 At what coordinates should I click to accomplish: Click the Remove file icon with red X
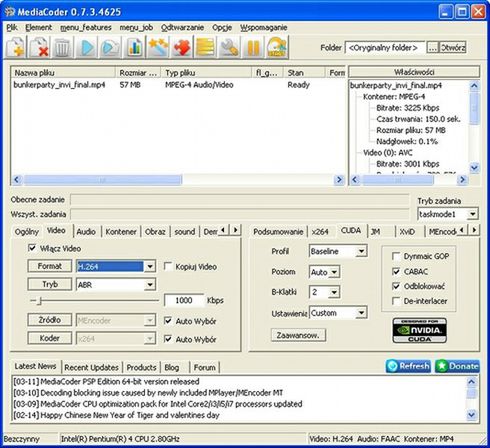coord(39,47)
